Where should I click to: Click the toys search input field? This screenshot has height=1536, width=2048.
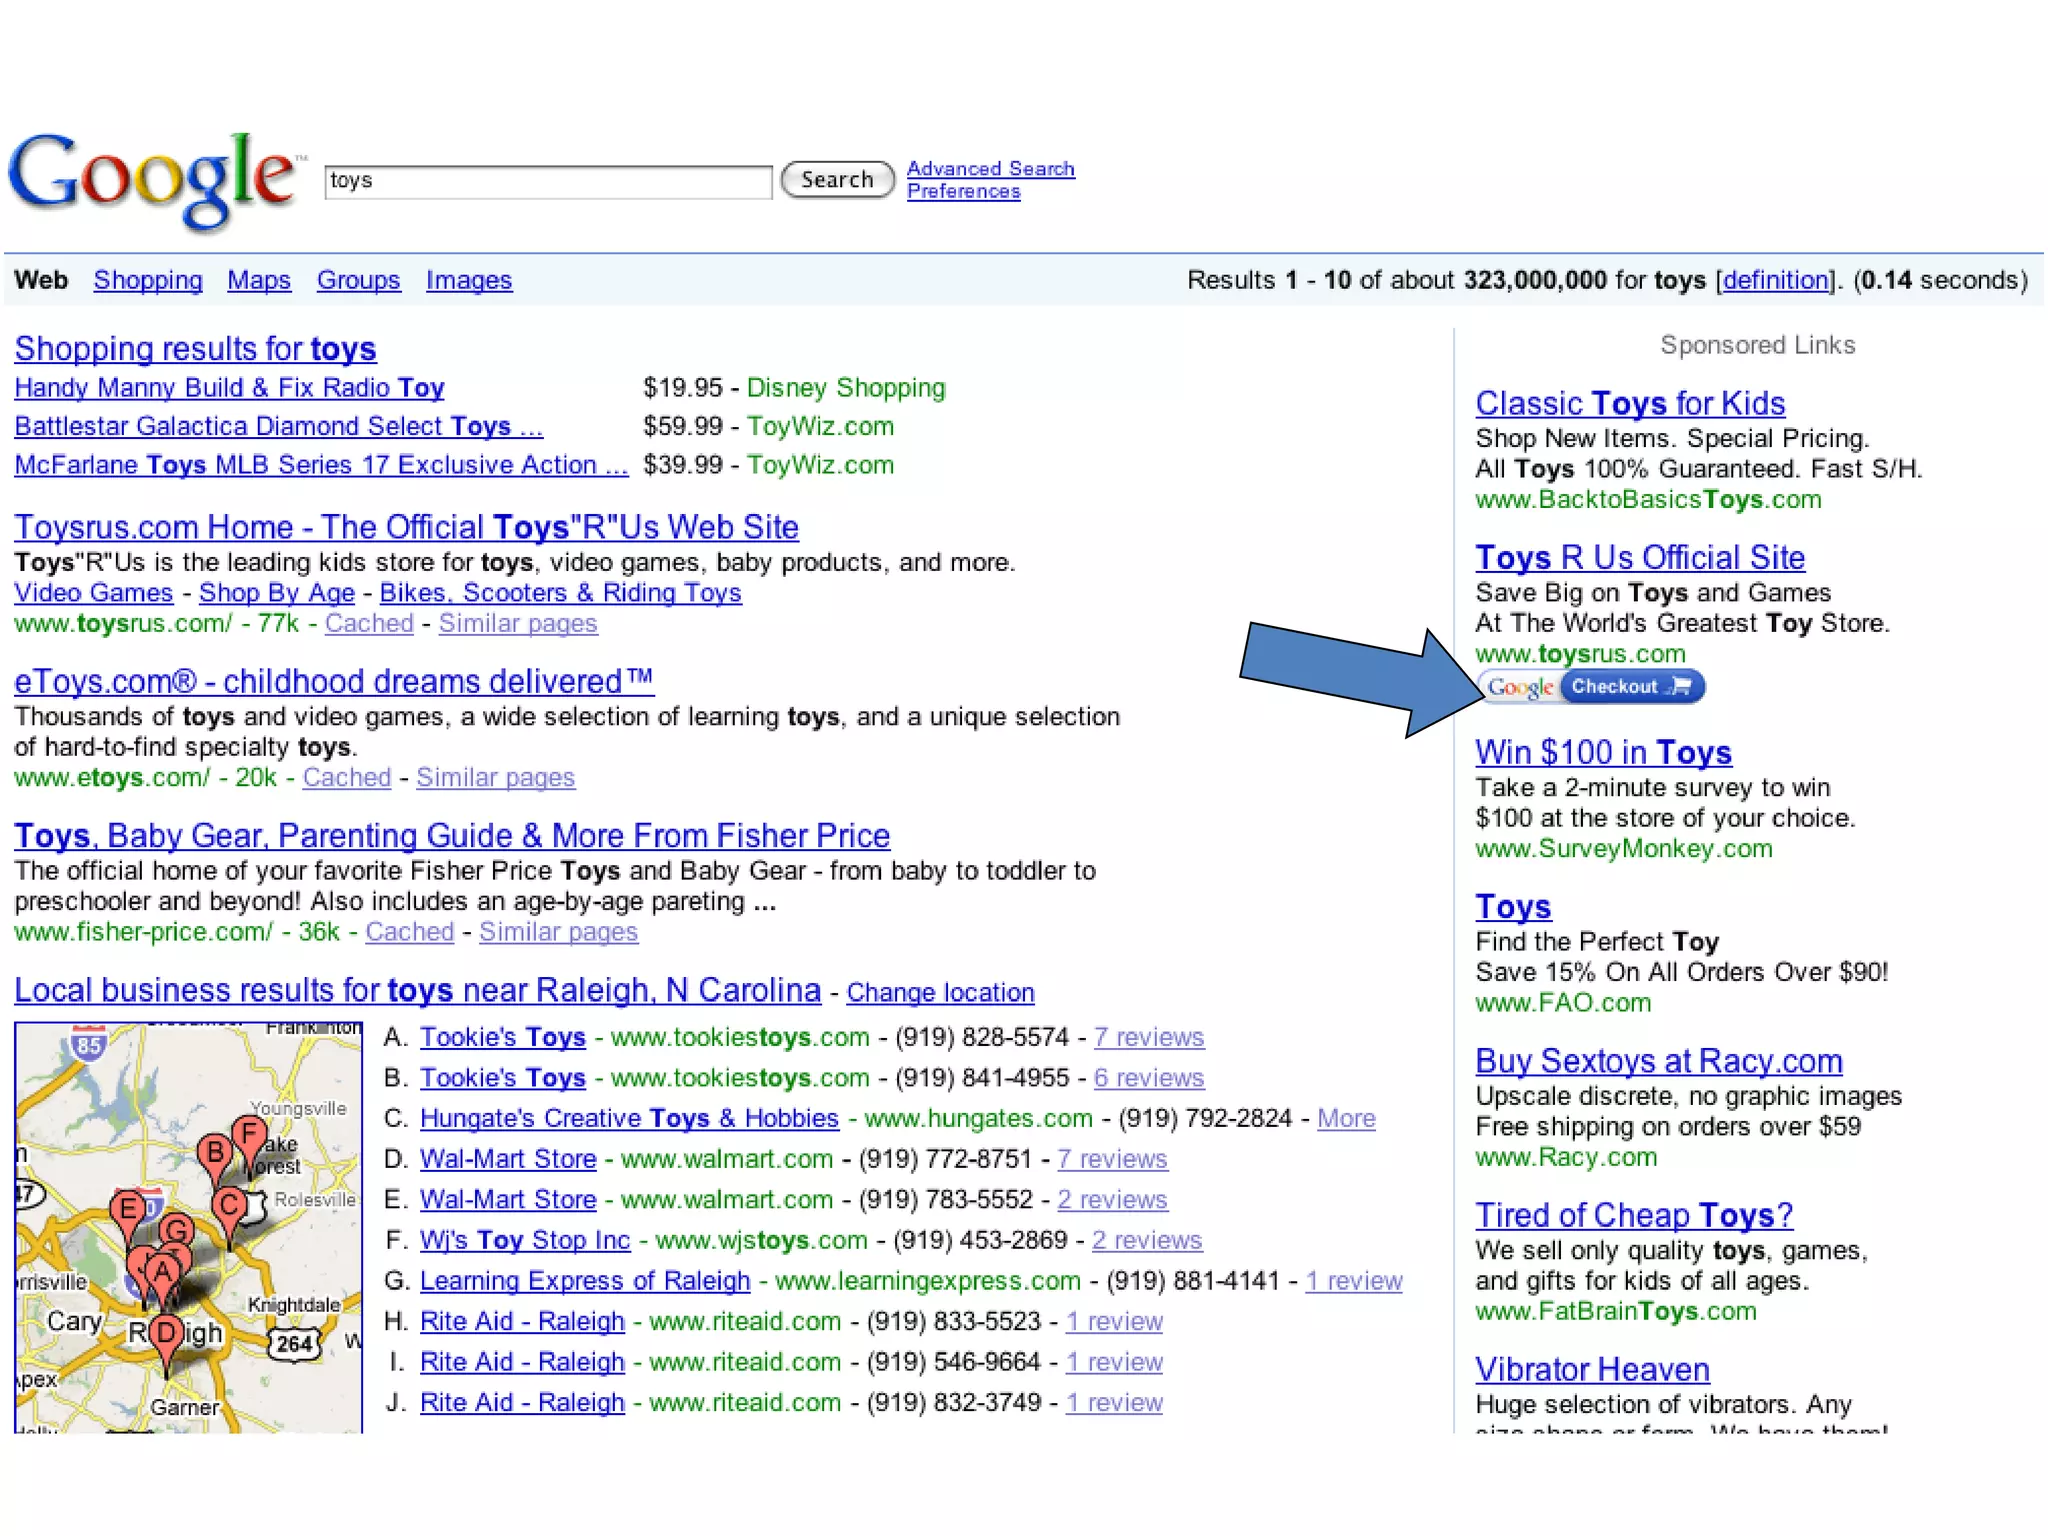click(547, 181)
